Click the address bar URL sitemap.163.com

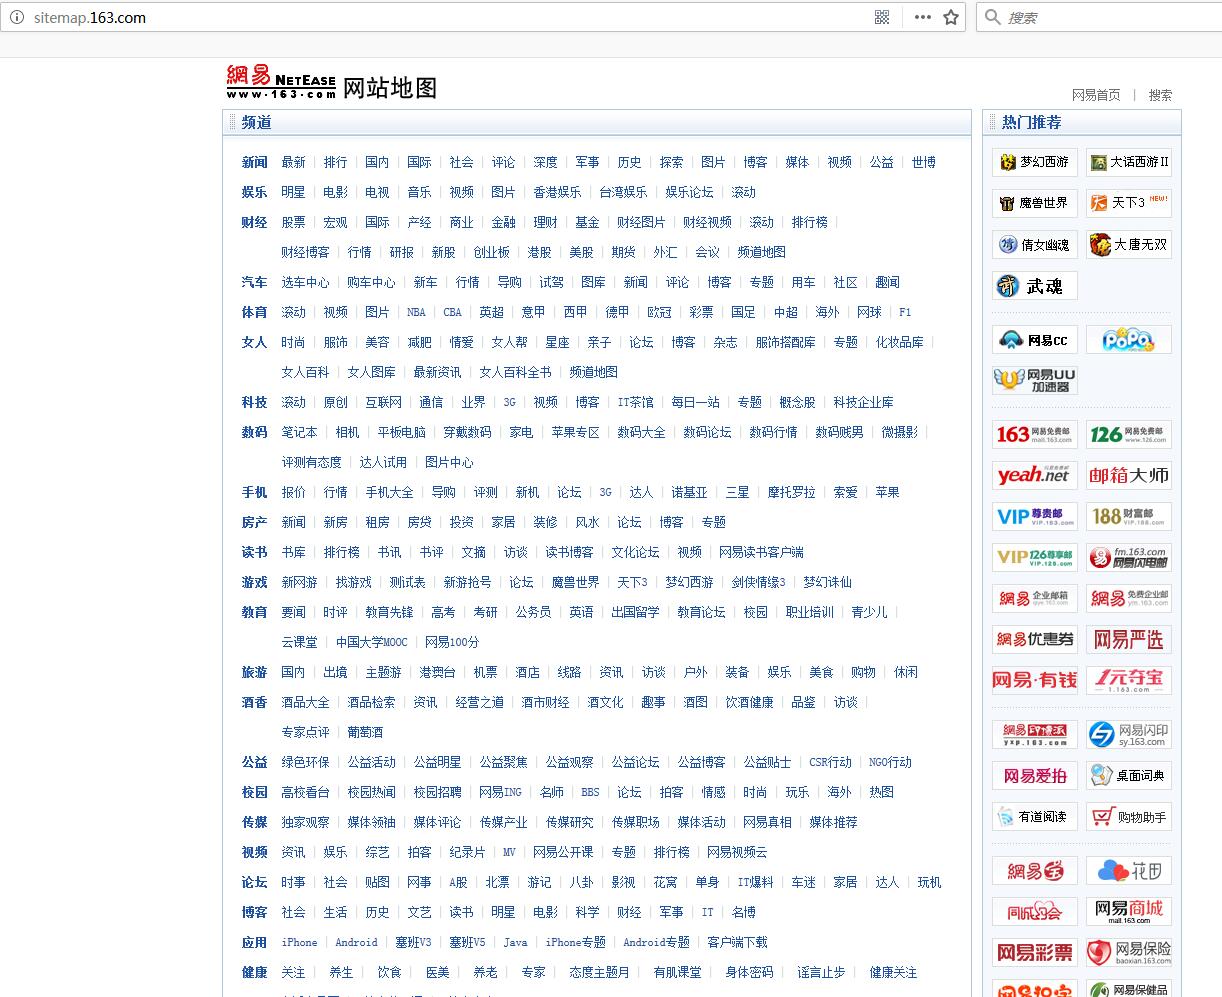point(89,18)
